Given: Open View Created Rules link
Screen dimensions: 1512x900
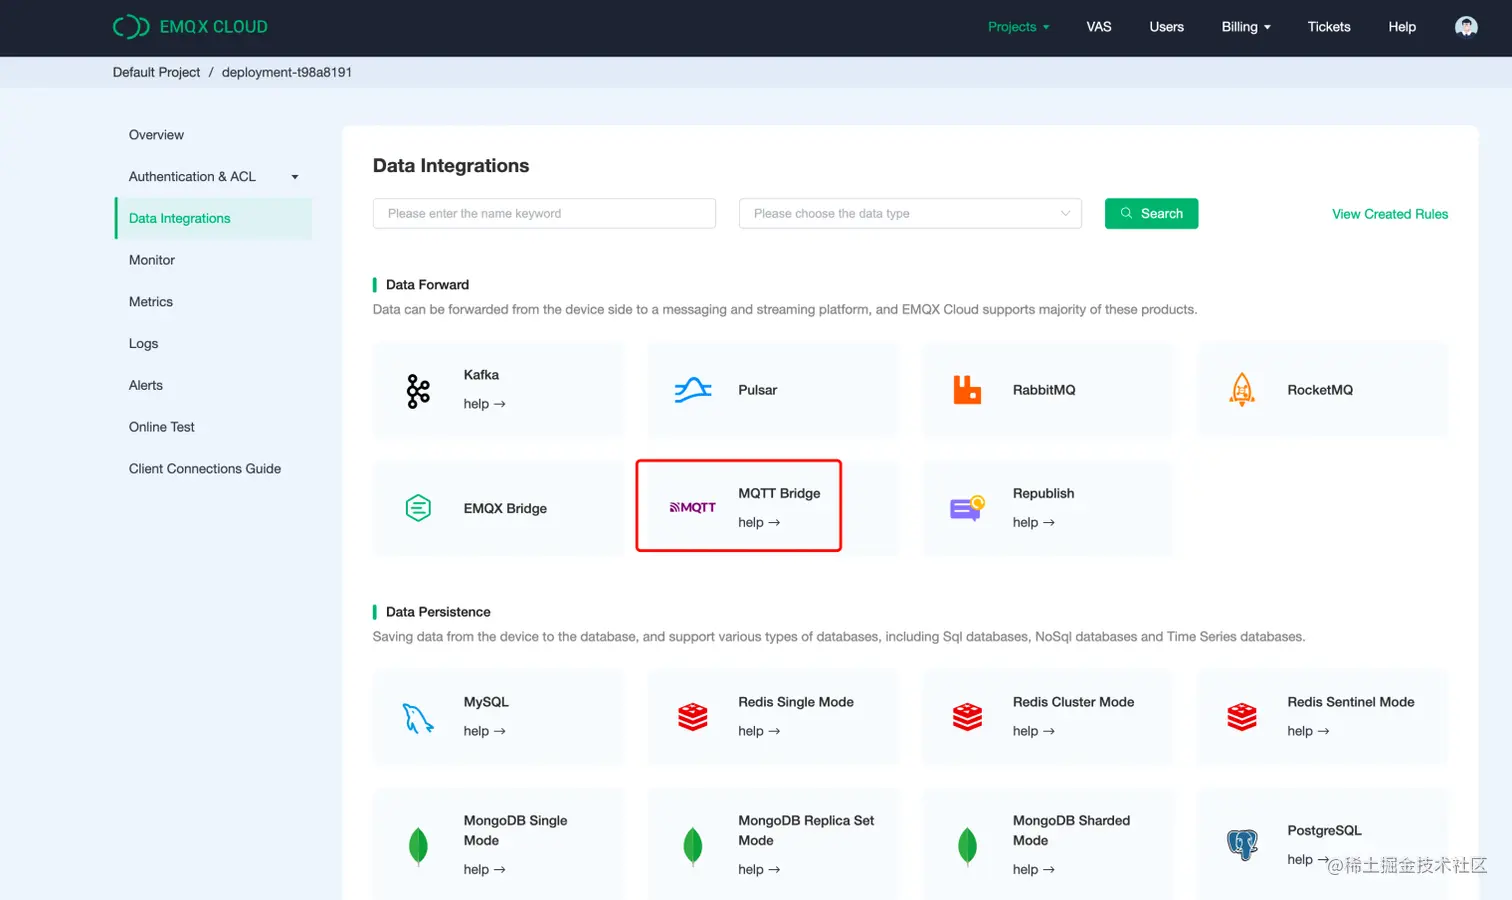Looking at the screenshot, I should coord(1390,214).
